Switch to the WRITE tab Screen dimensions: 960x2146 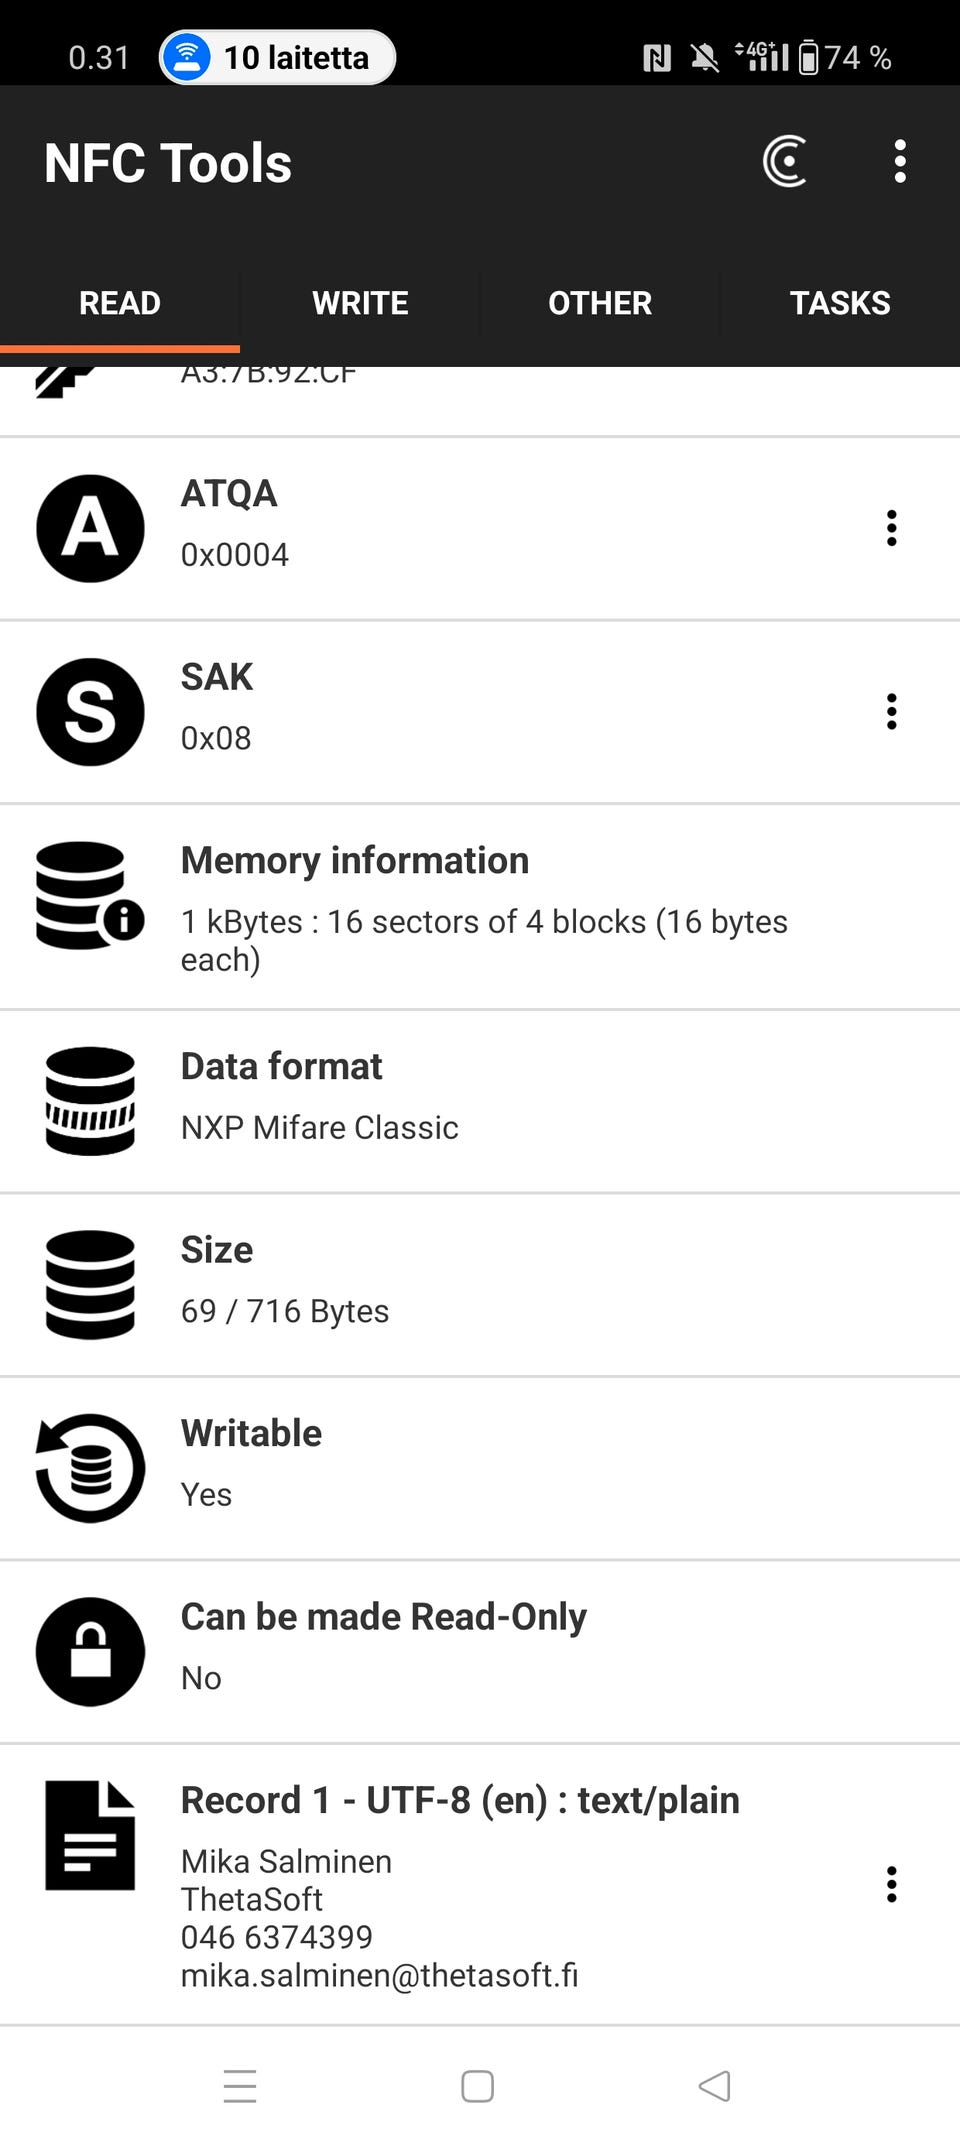[x=360, y=303]
